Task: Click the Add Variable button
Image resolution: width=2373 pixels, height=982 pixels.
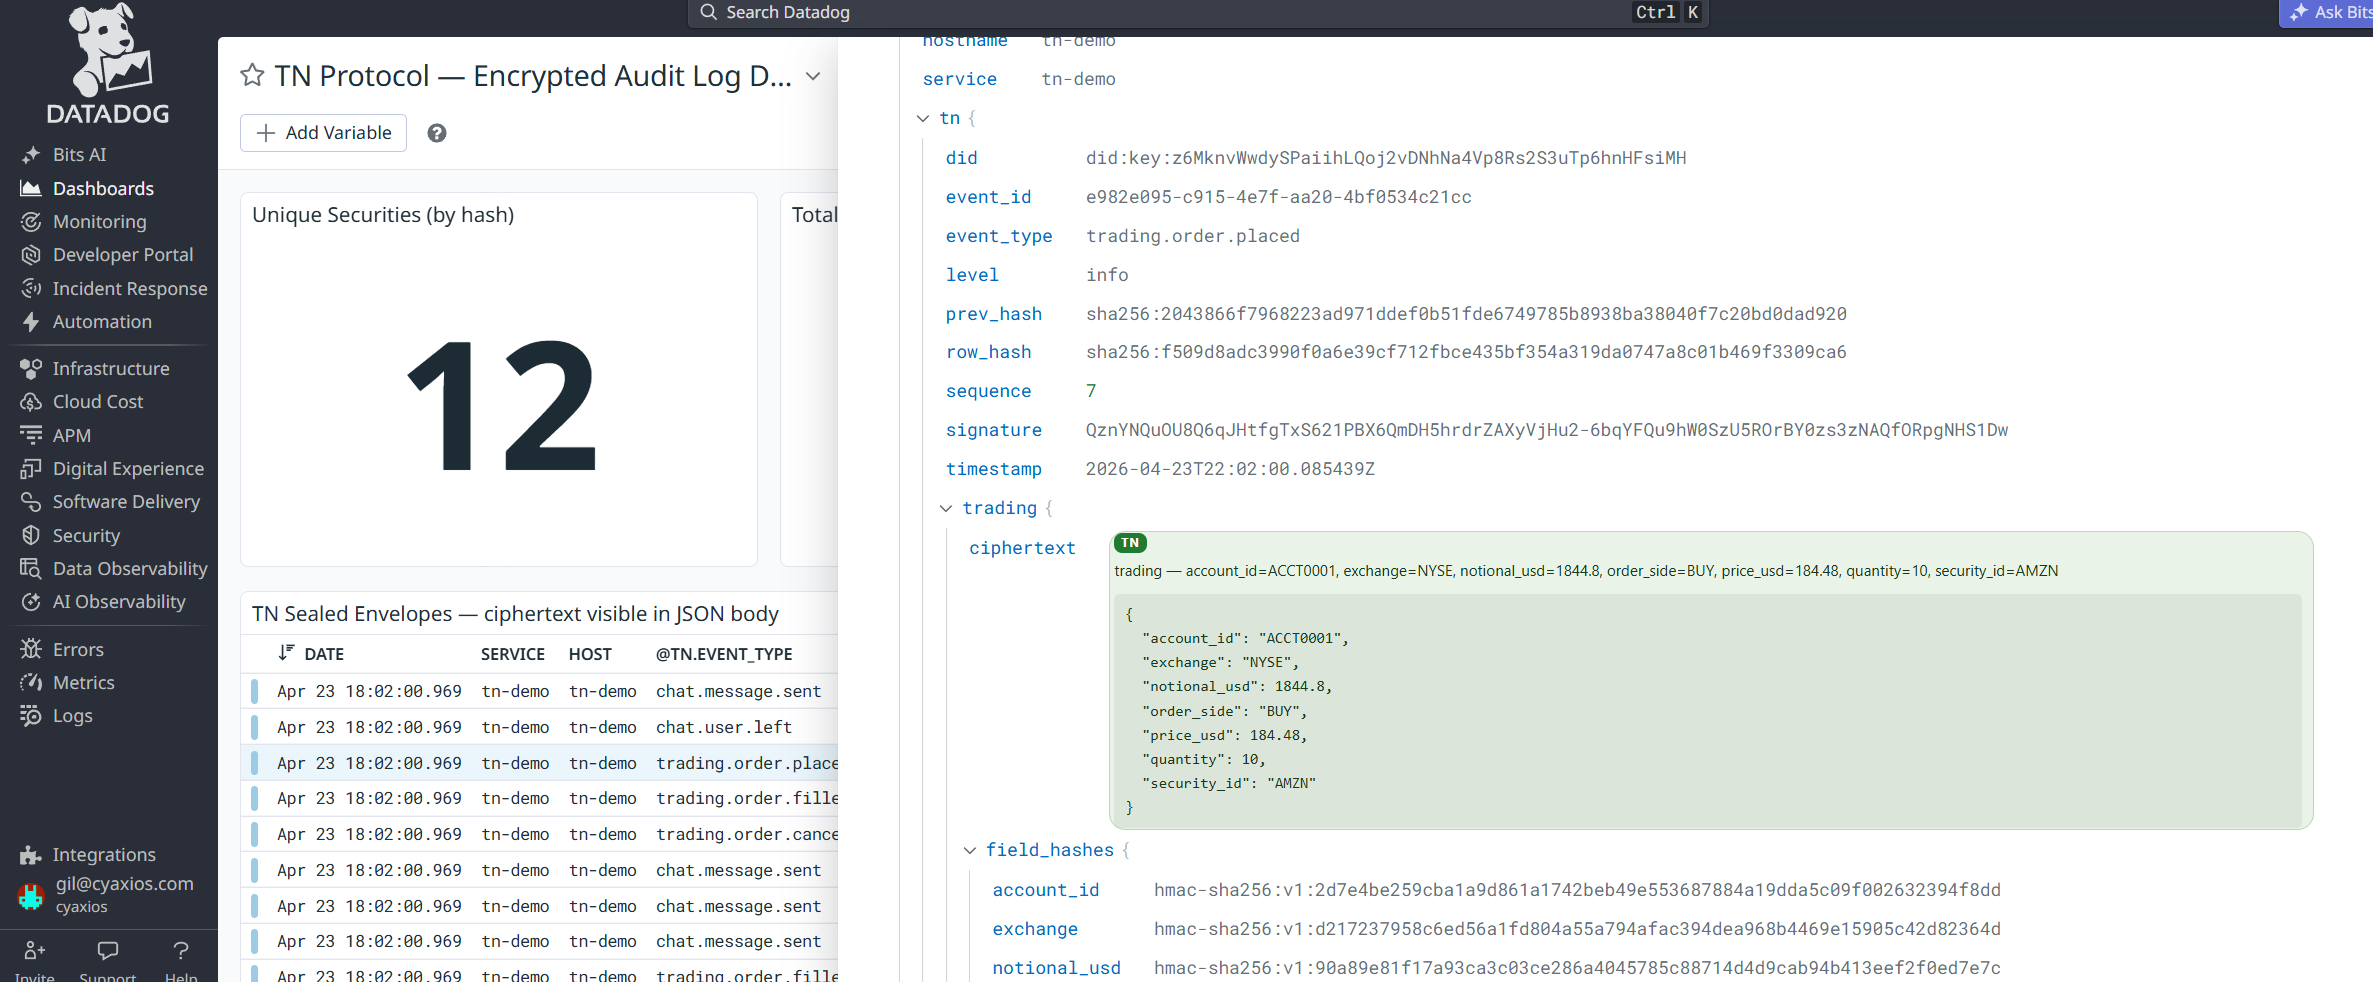Action: pos(323,133)
